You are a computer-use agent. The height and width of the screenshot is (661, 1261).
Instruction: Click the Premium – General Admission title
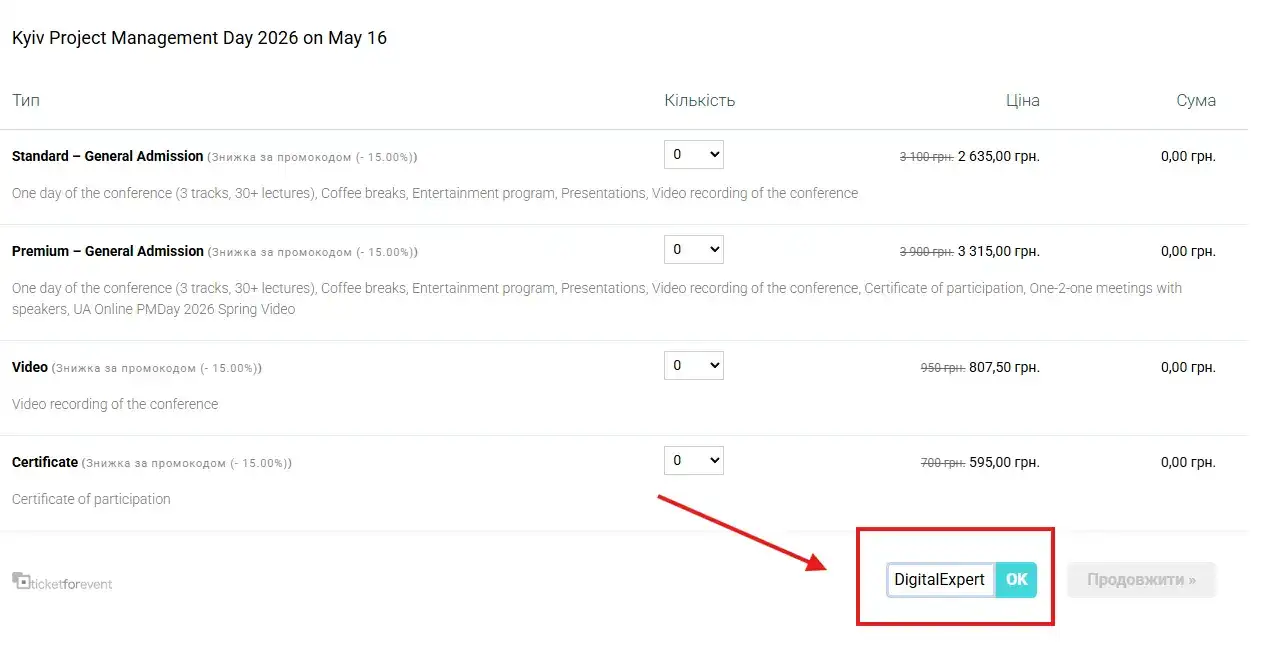(x=108, y=251)
